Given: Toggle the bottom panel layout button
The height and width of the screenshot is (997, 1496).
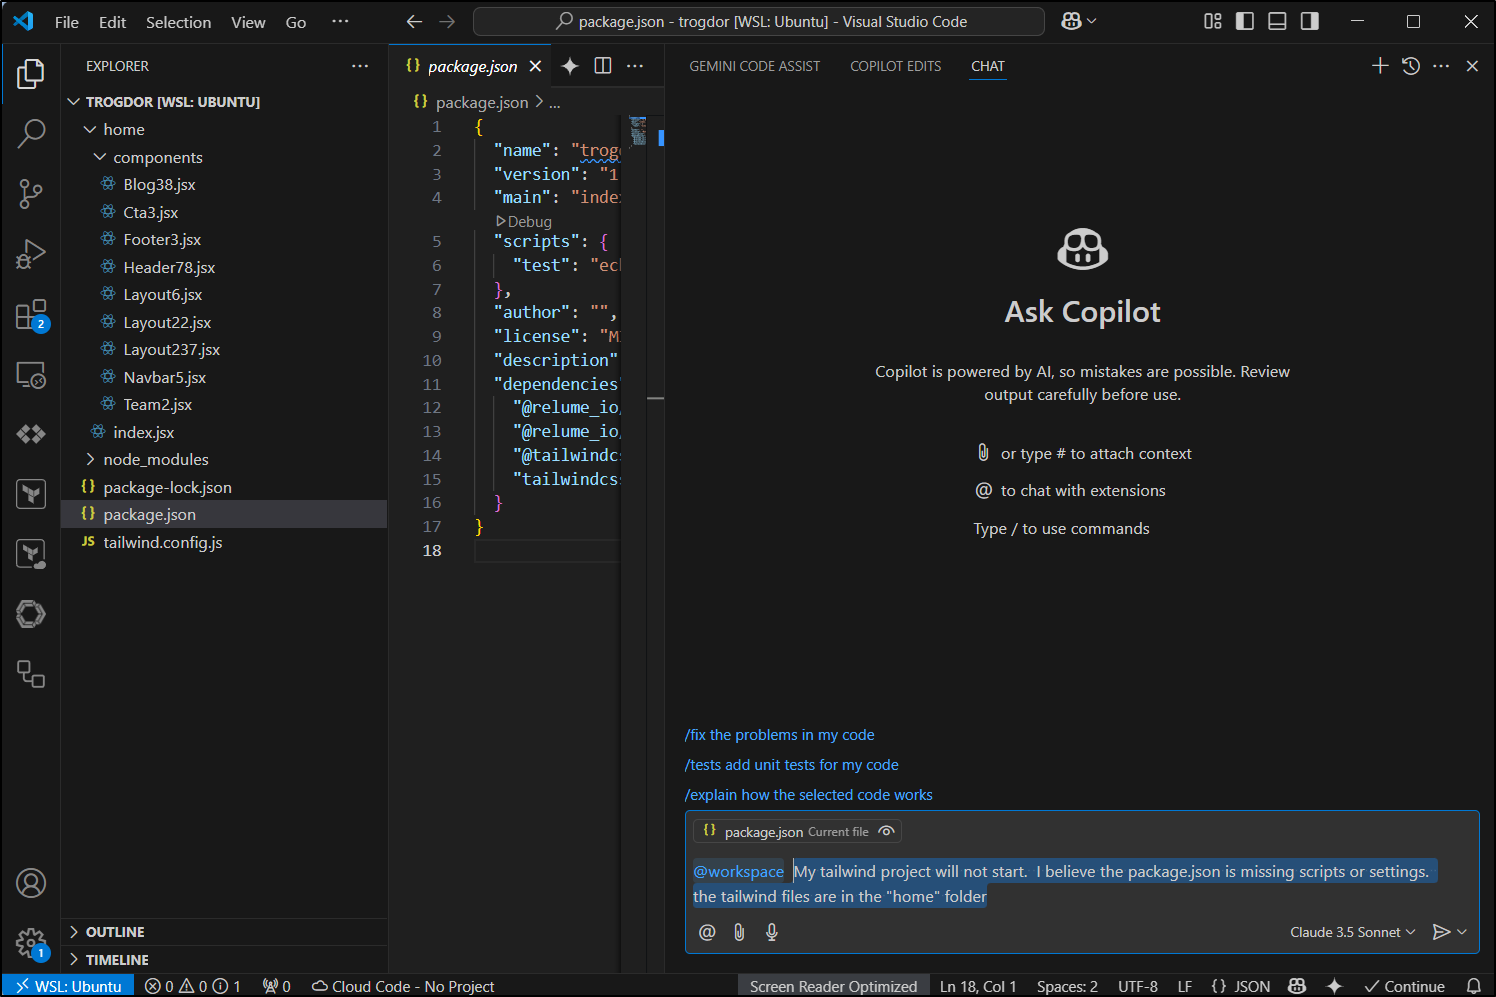Looking at the screenshot, I should click(x=1277, y=21).
